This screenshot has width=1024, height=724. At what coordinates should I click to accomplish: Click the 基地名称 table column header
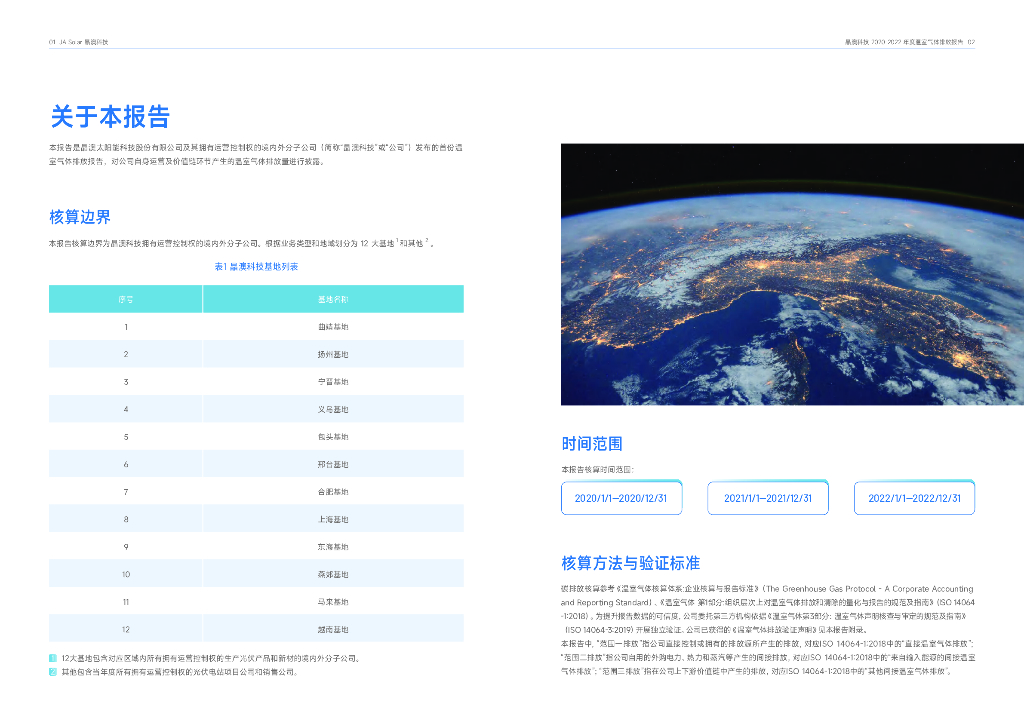click(x=333, y=299)
